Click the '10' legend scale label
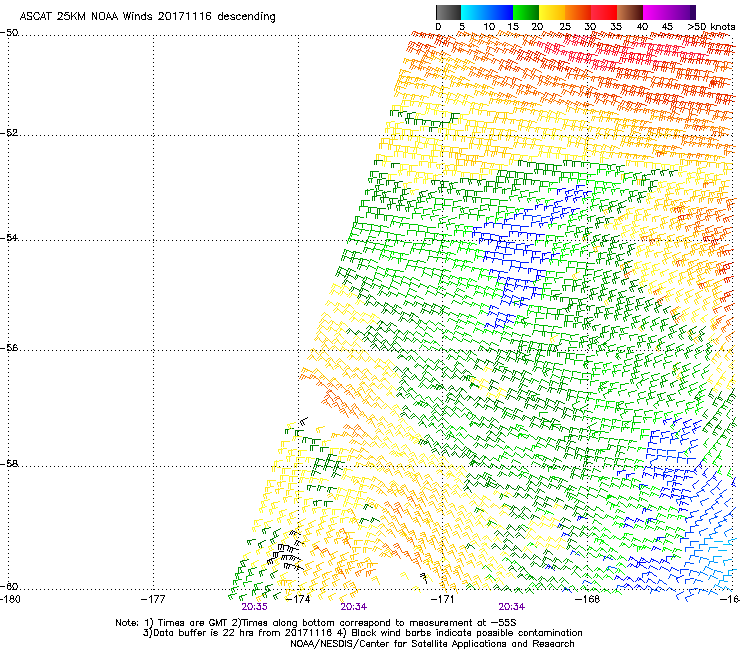 pyautogui.click(x=489, y=27)
